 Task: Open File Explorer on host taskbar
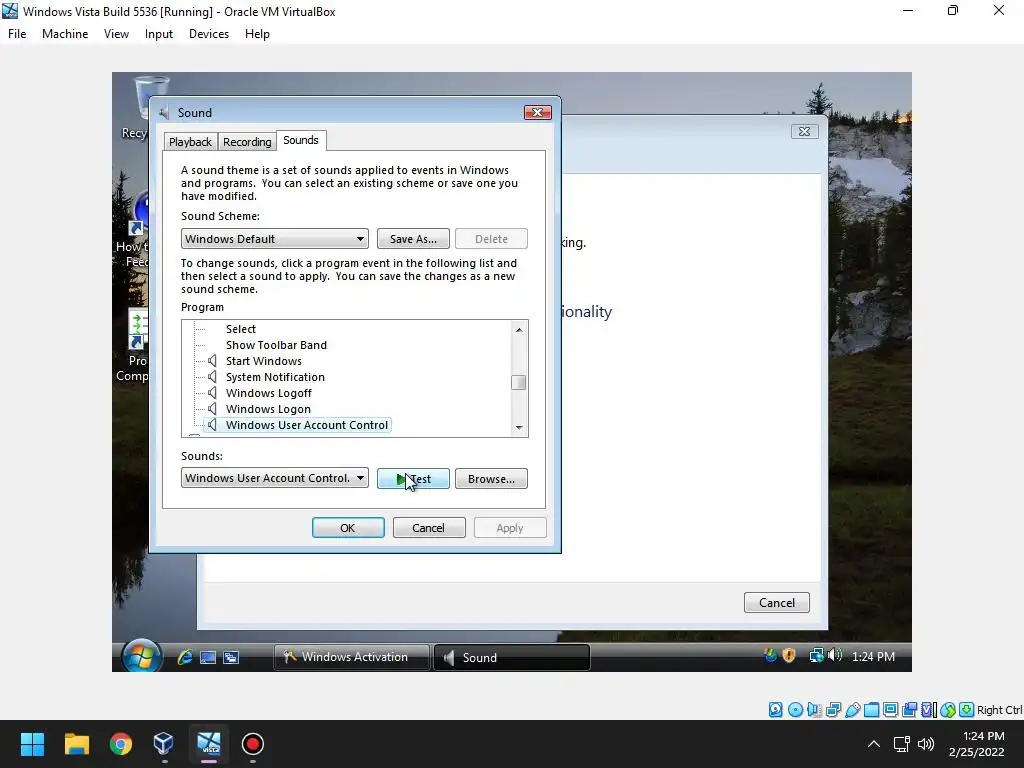pos(76,744)
